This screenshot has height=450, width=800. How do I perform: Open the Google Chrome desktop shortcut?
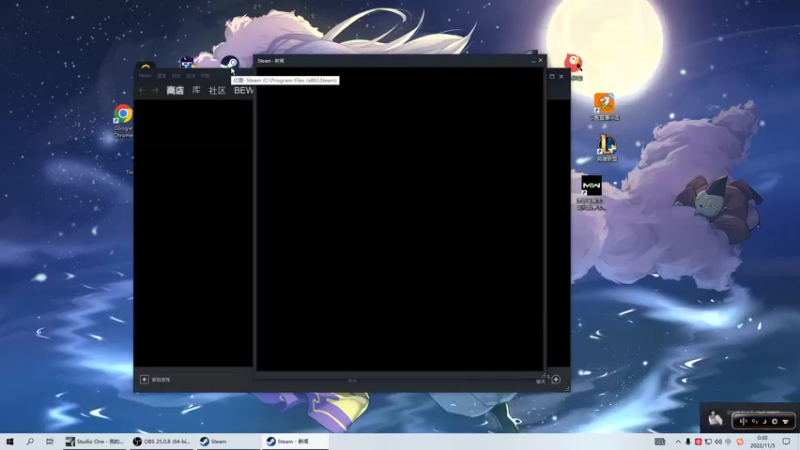pyautogui.click(x=123, y=120)
